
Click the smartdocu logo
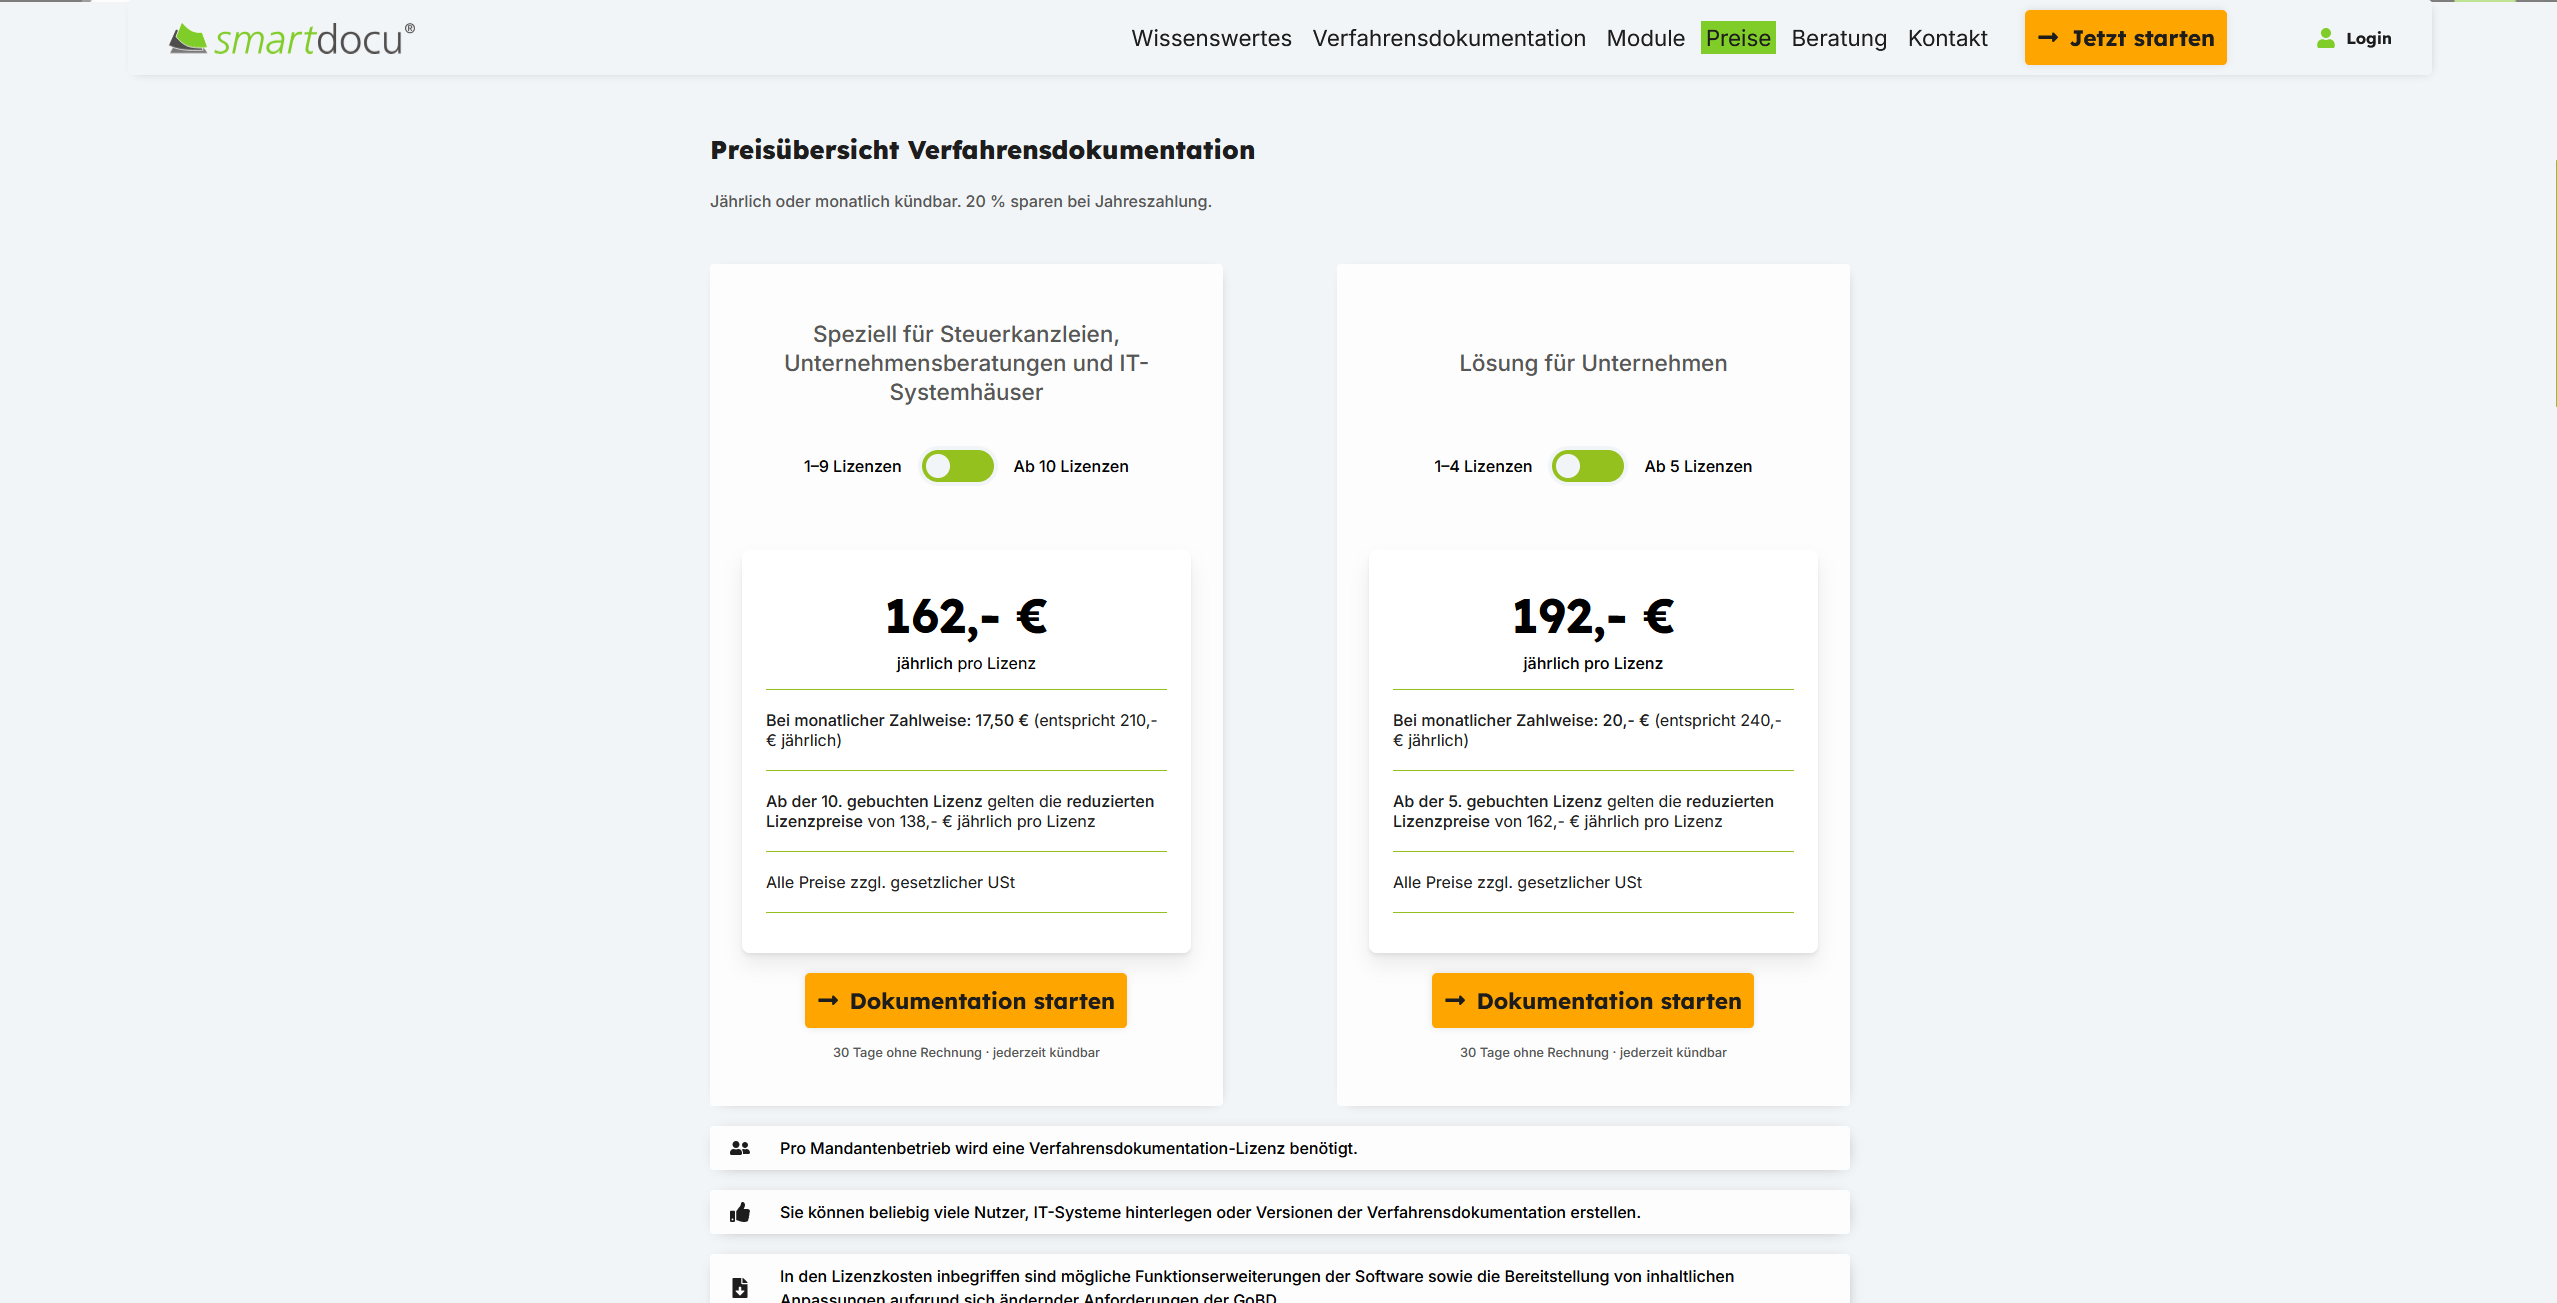click(x=291, y=39)
